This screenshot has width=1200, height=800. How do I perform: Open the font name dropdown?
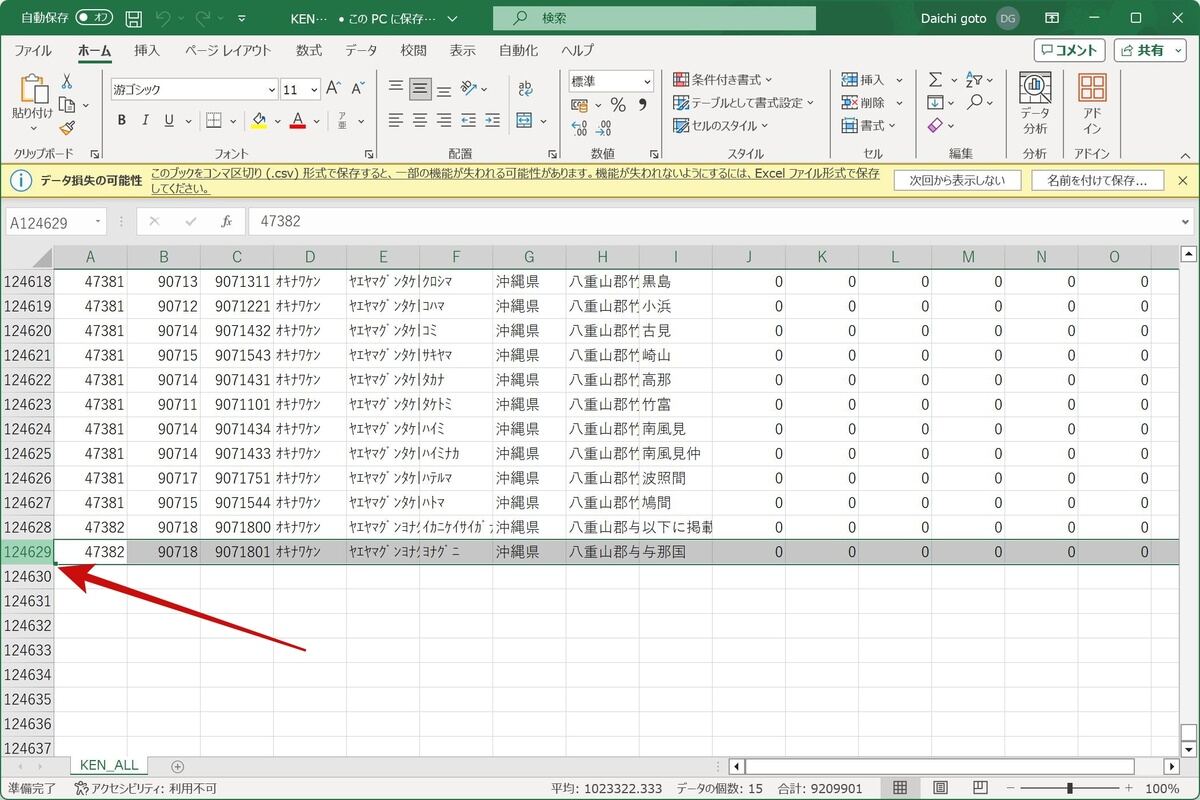271,89
